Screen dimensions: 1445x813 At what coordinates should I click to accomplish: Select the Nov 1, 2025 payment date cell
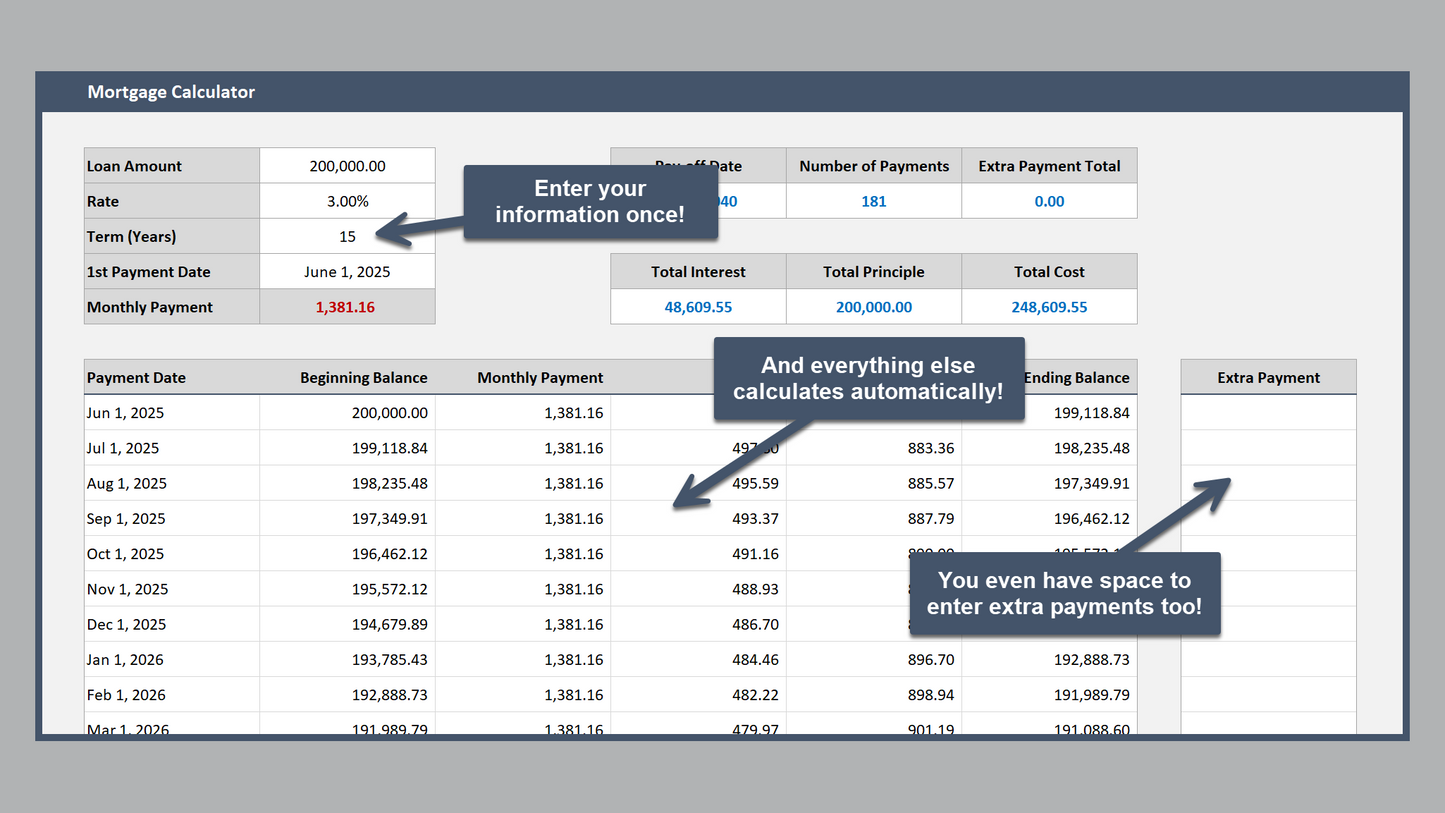pyautogui.click(x=172, y=589)
